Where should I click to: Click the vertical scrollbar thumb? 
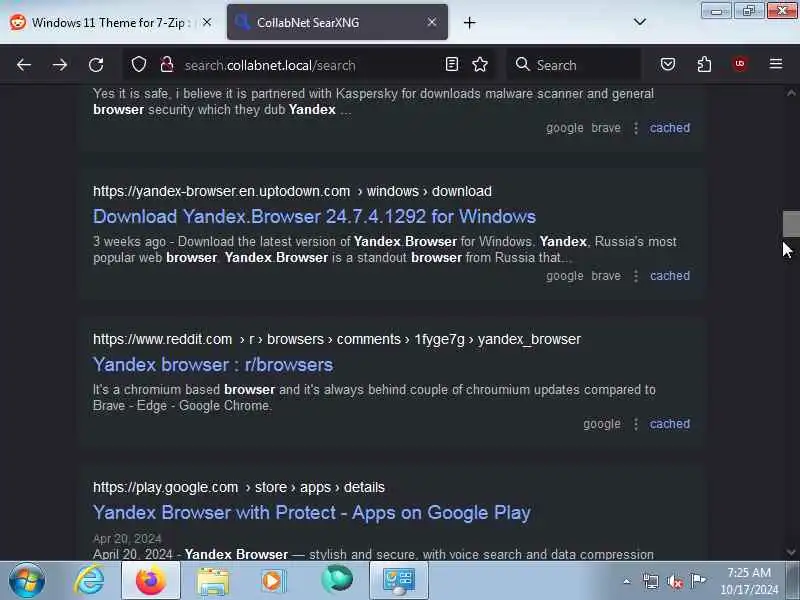pos(791,223)
